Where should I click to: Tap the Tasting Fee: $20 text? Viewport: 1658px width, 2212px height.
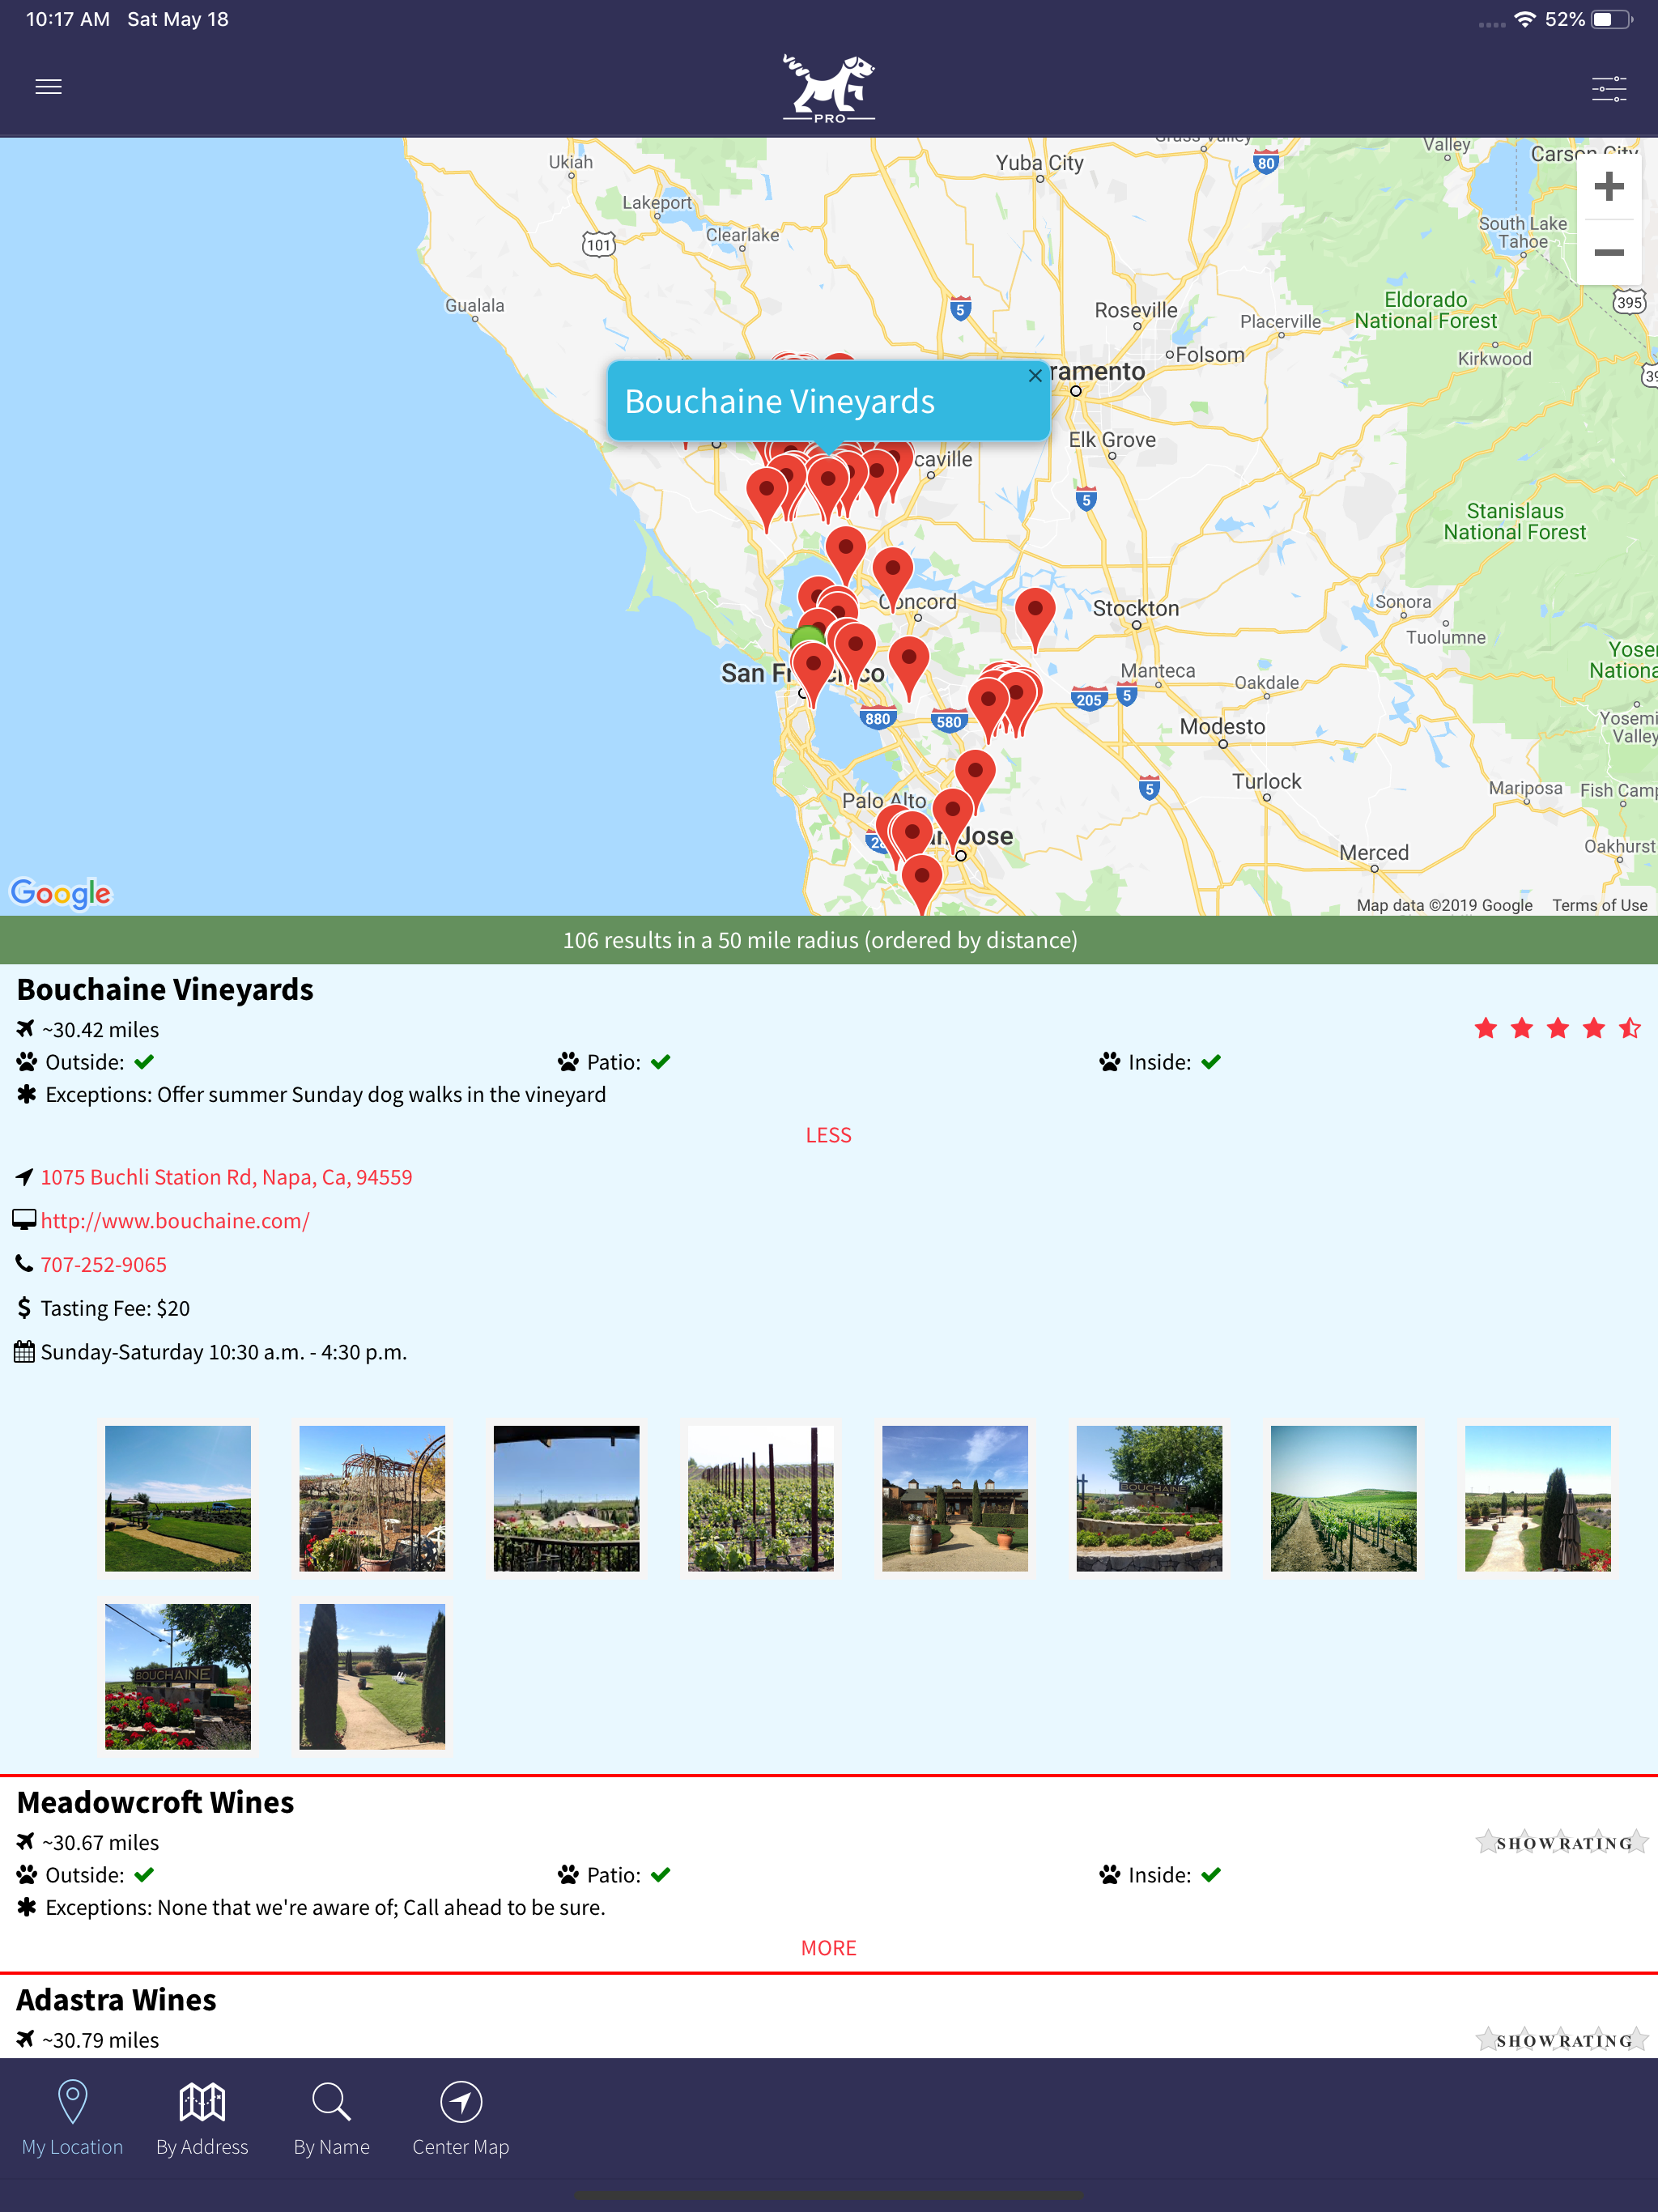tap(115, 1309)
